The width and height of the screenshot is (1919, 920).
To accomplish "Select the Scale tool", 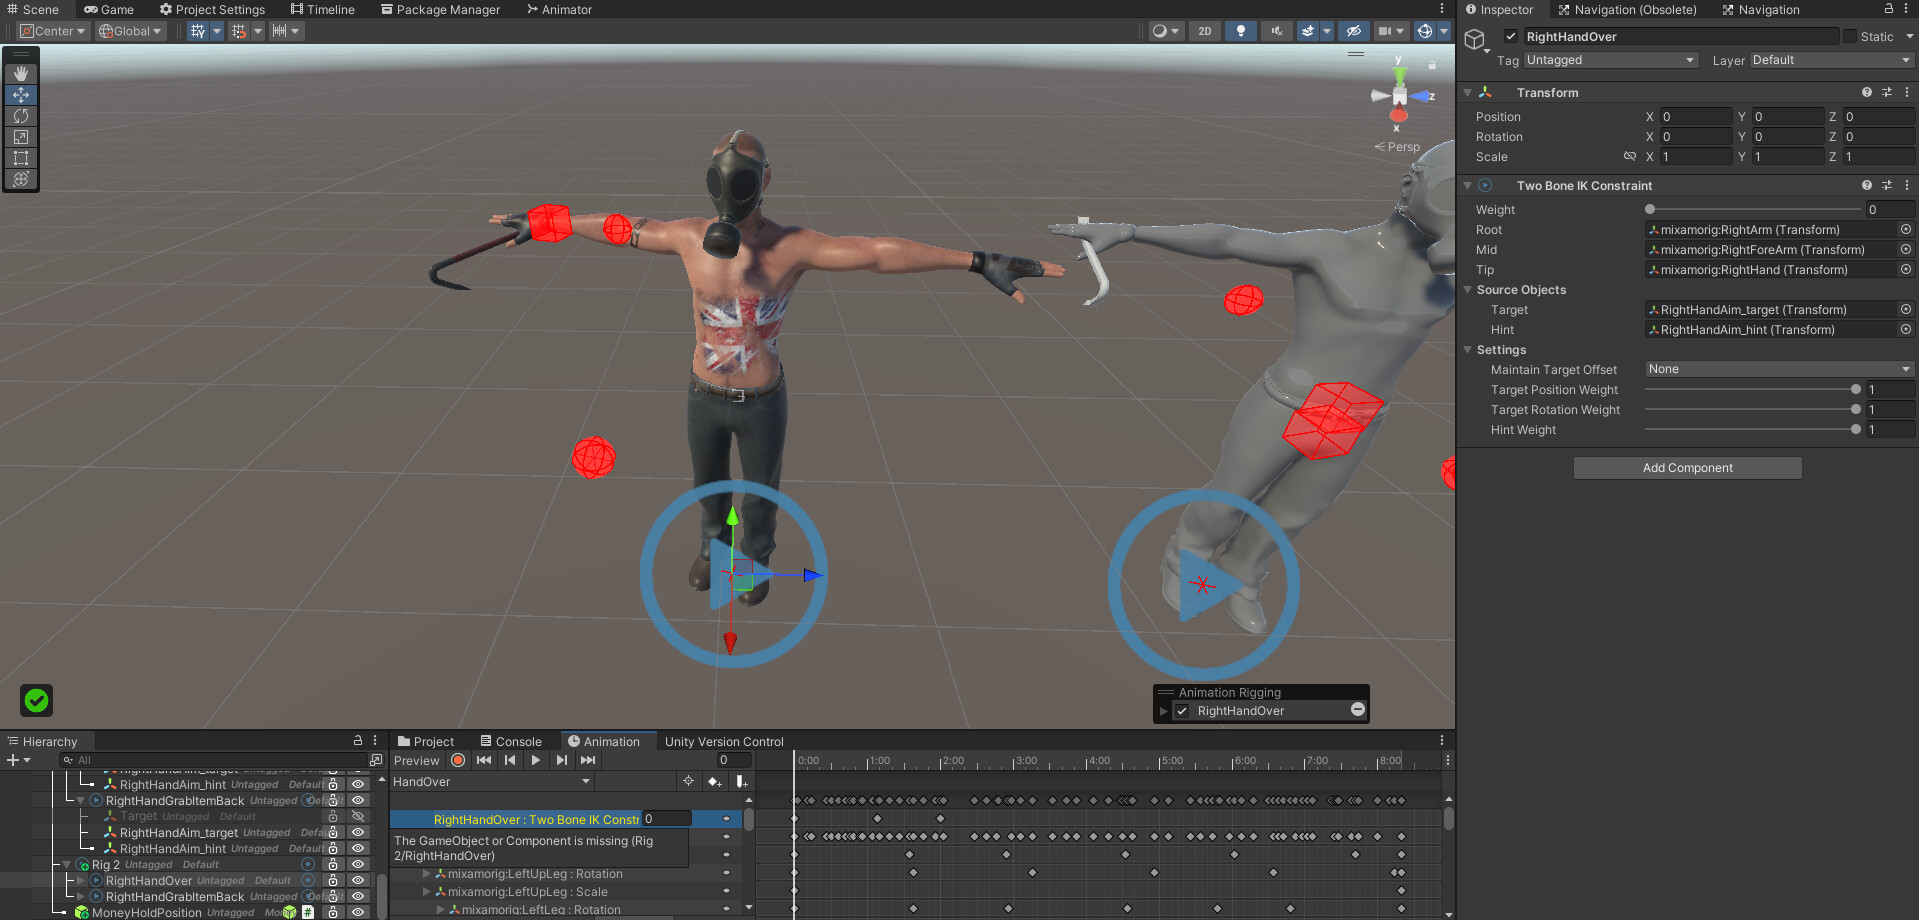I will pyautogui.click(x=20, y=137).
